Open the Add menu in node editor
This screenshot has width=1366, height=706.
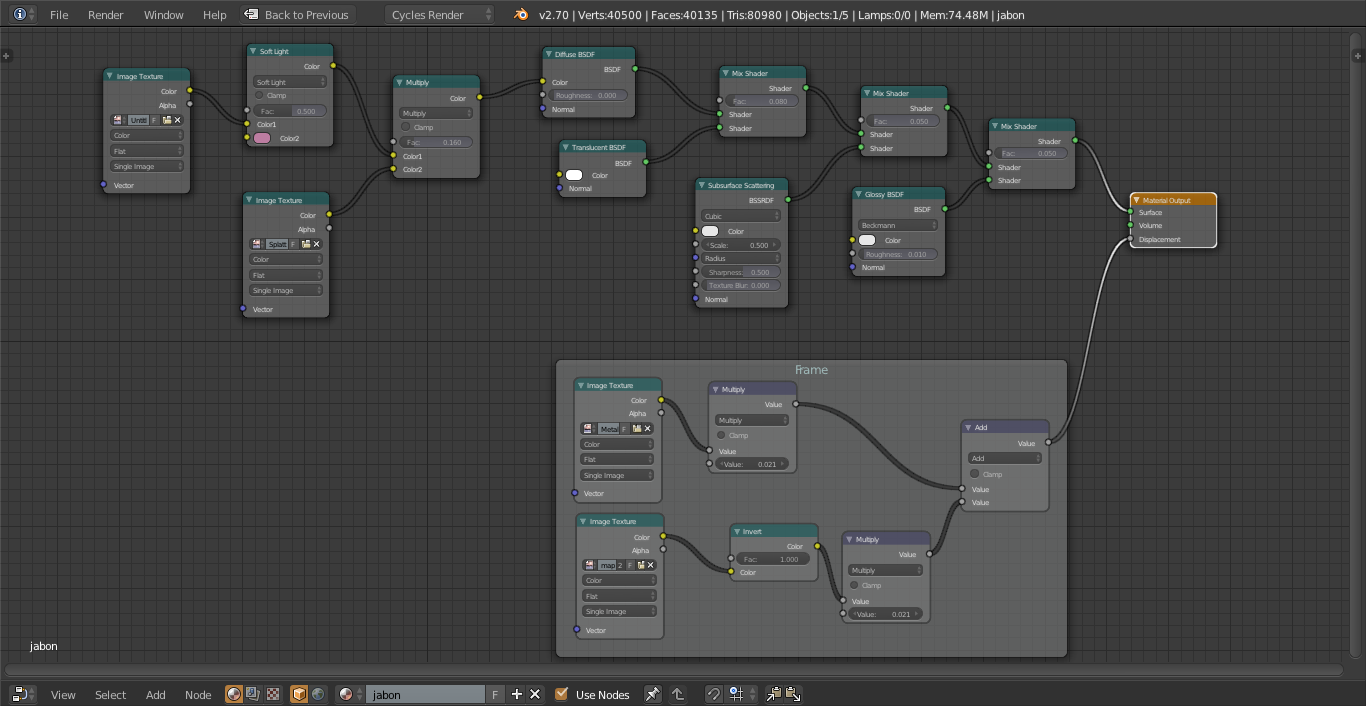tap(155, 694)
